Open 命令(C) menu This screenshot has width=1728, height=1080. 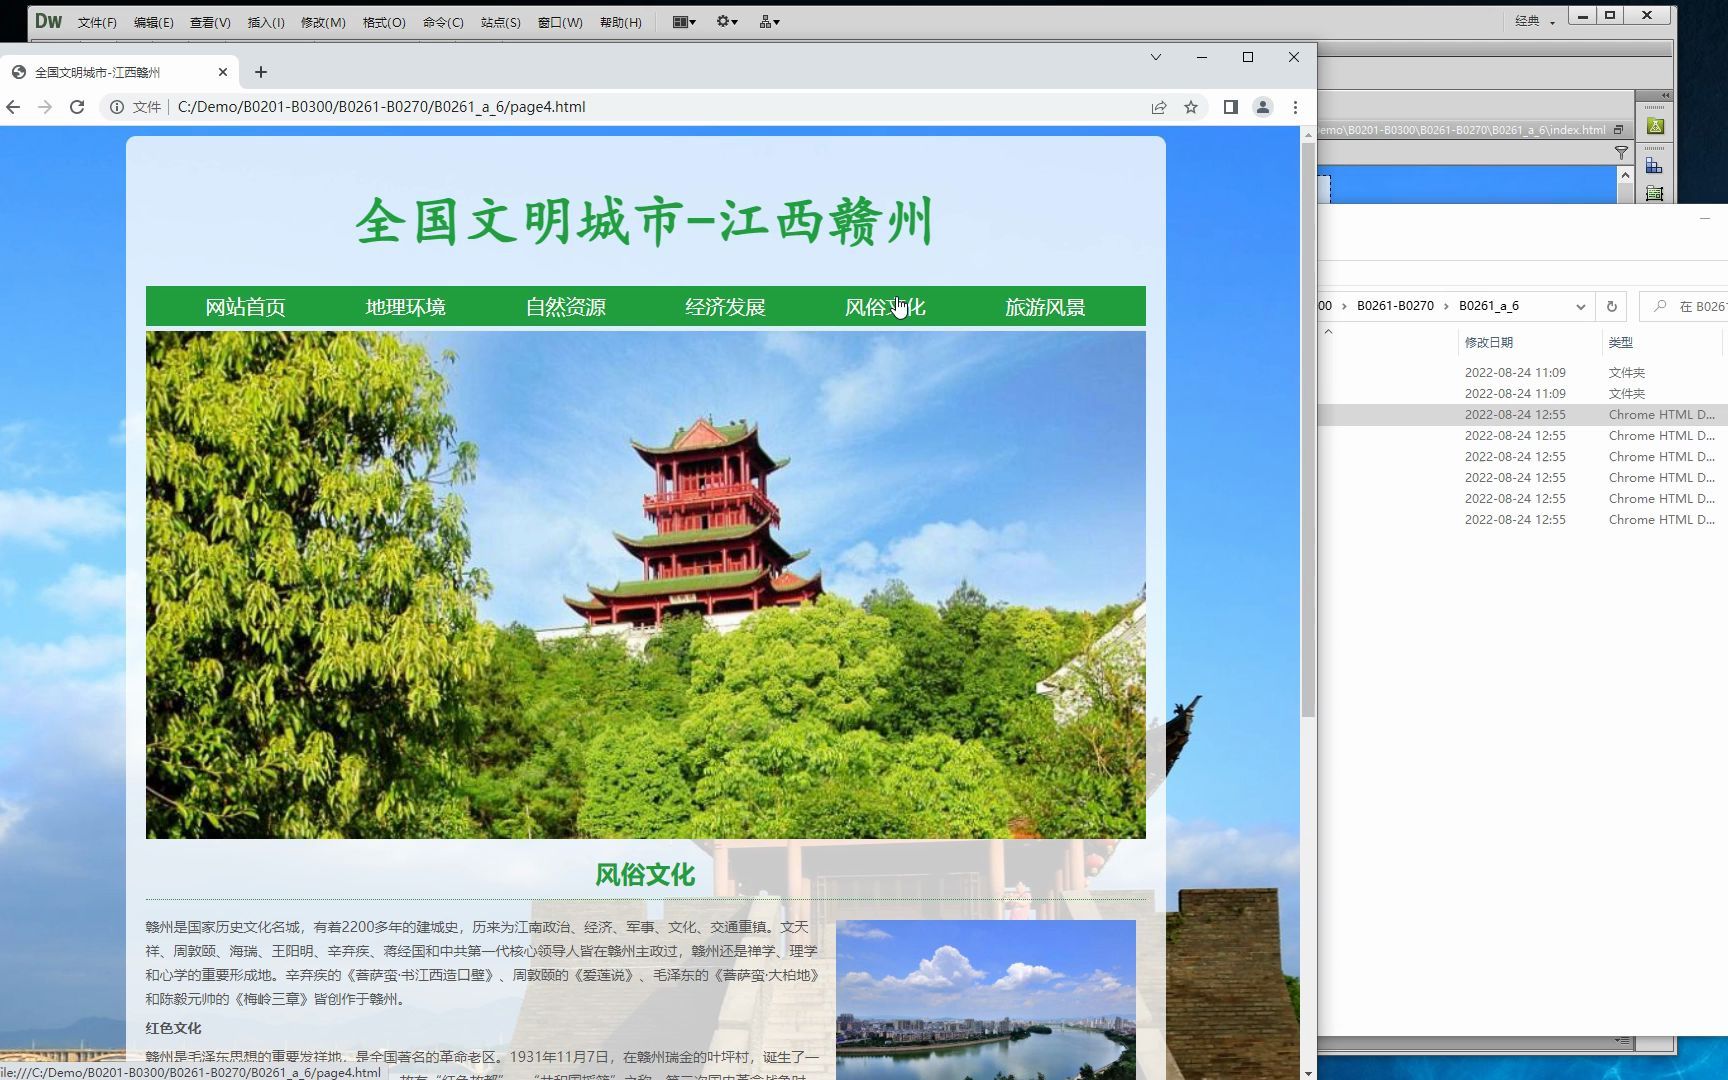[x=443, y=22]
